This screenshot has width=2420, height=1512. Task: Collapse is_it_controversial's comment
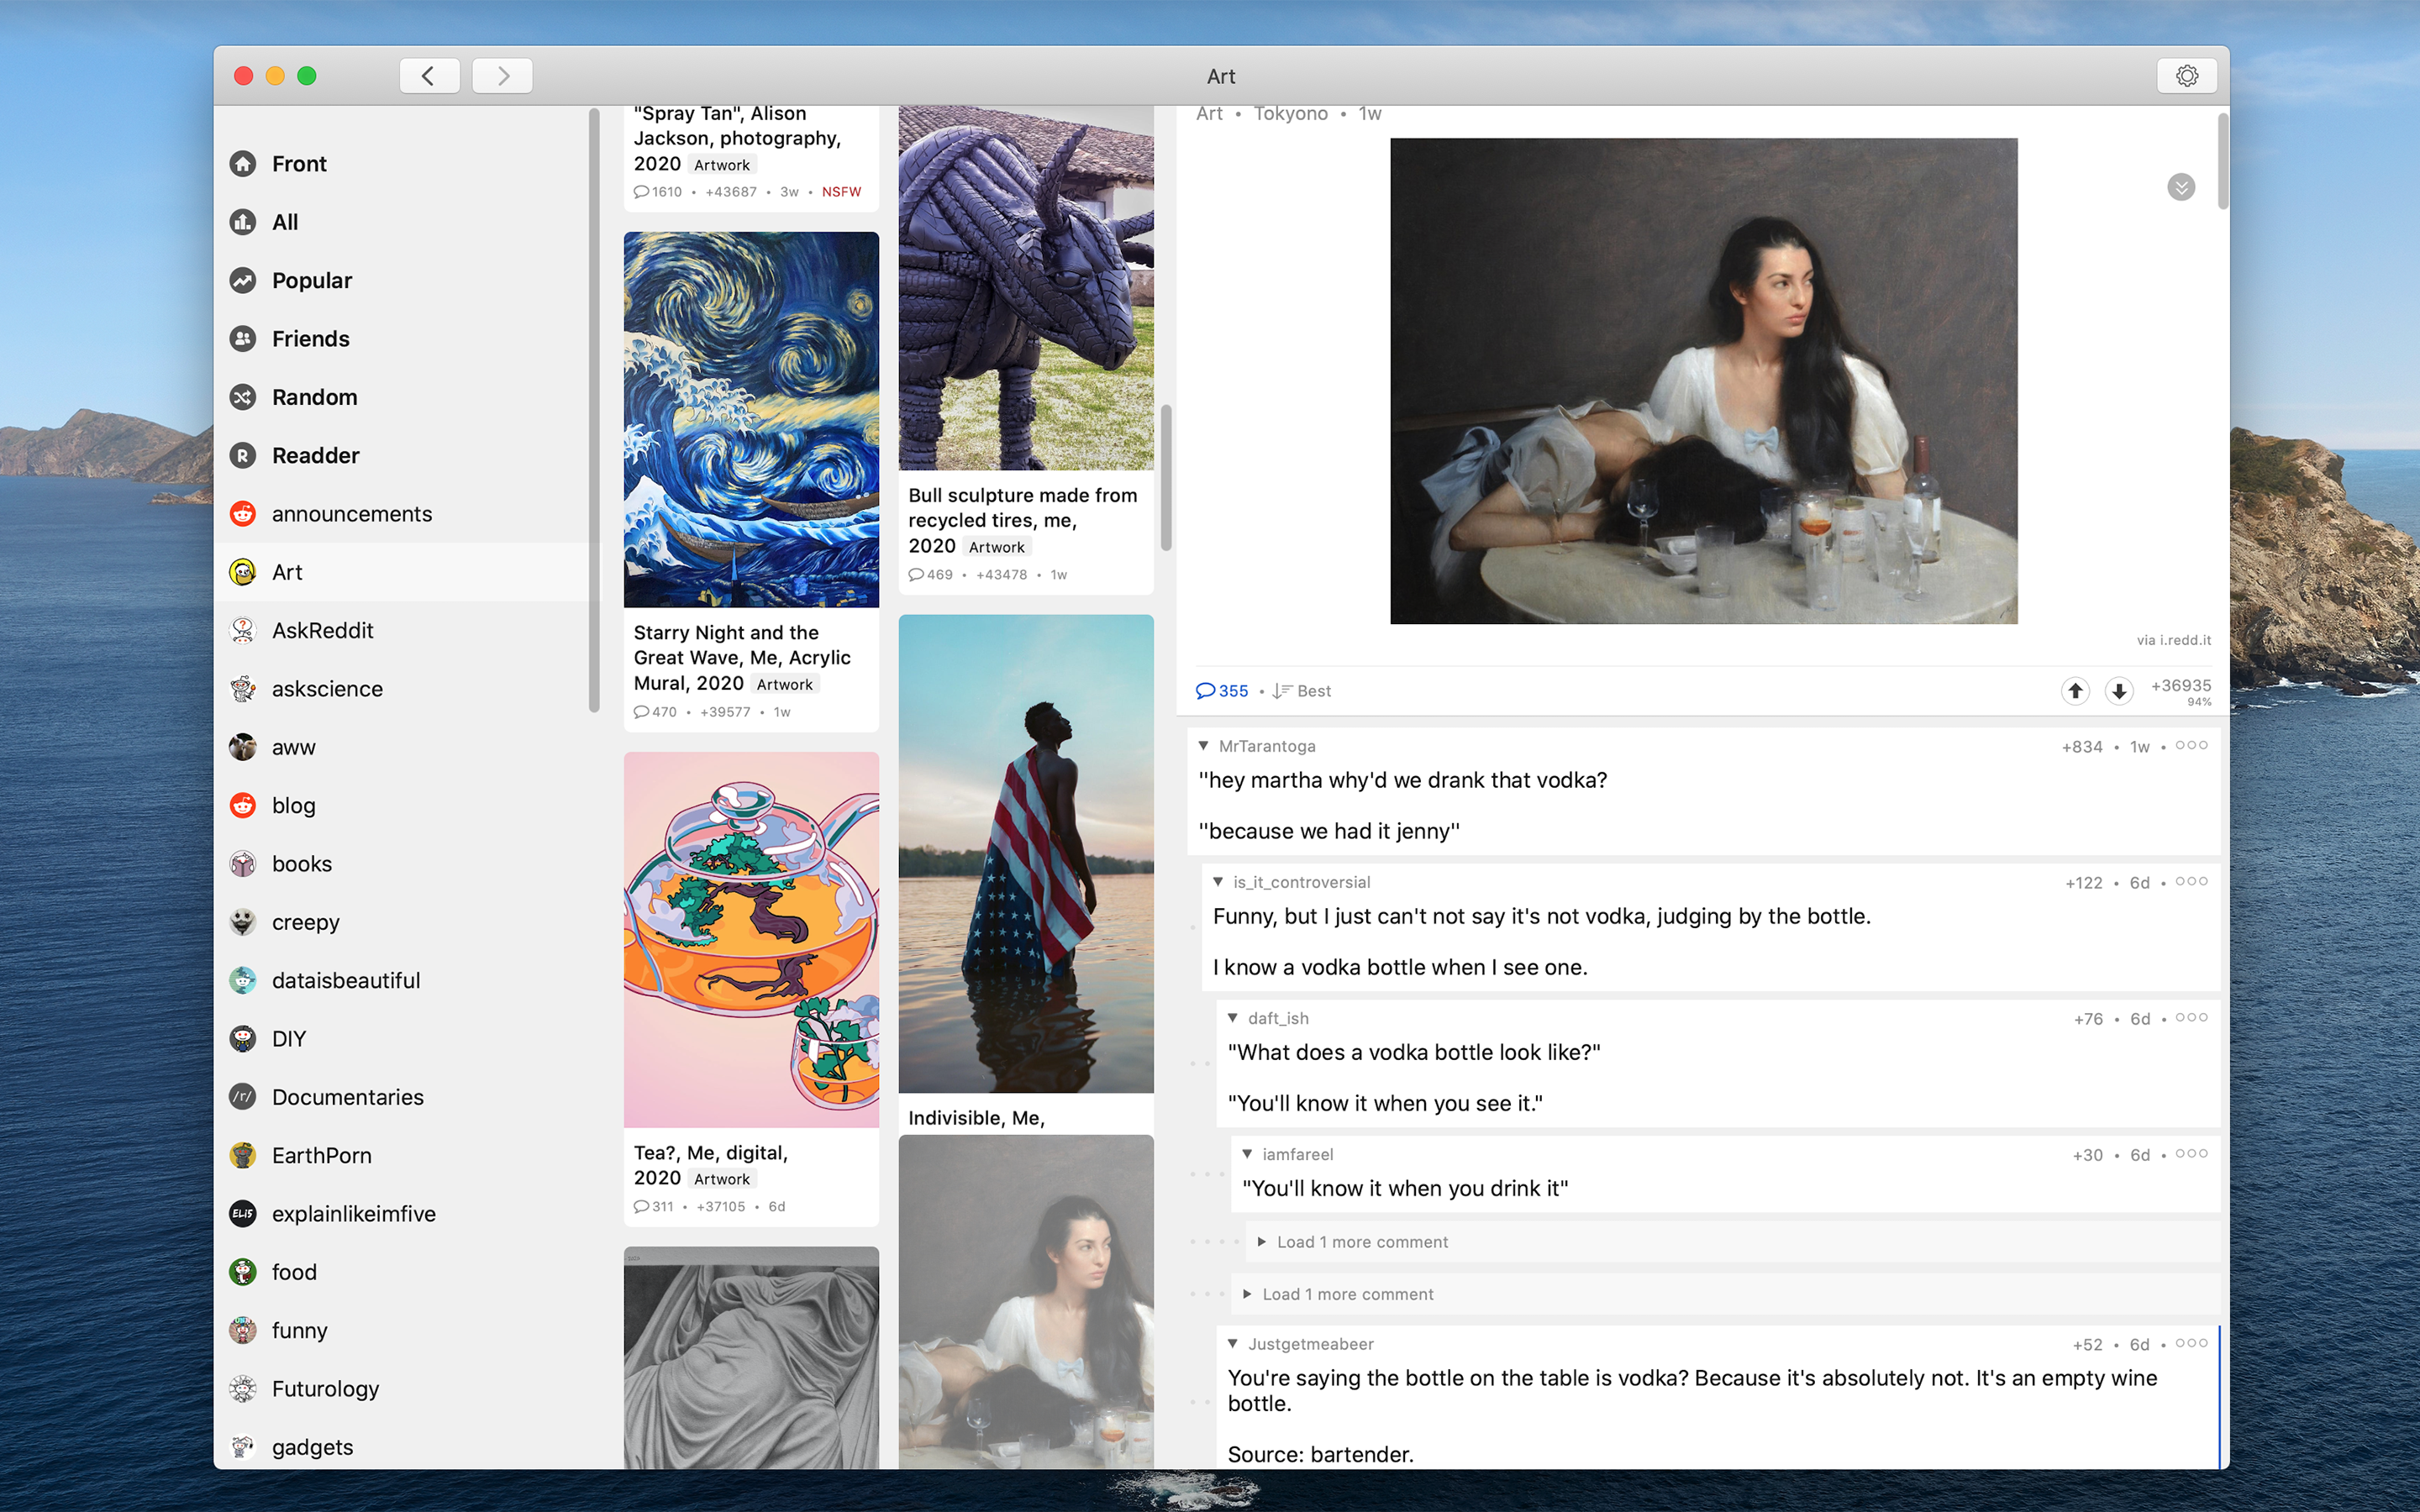1218,882
